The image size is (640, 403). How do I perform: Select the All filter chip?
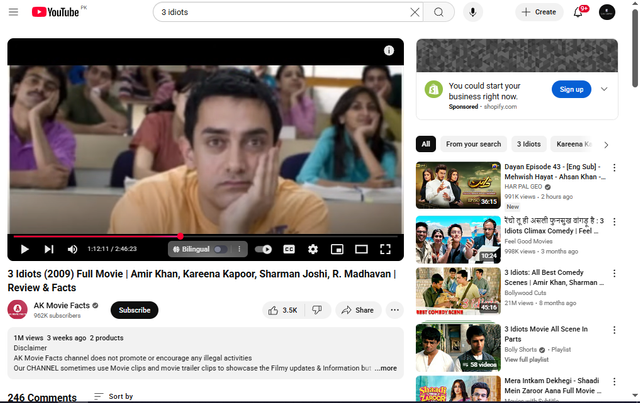pos(426,144)
